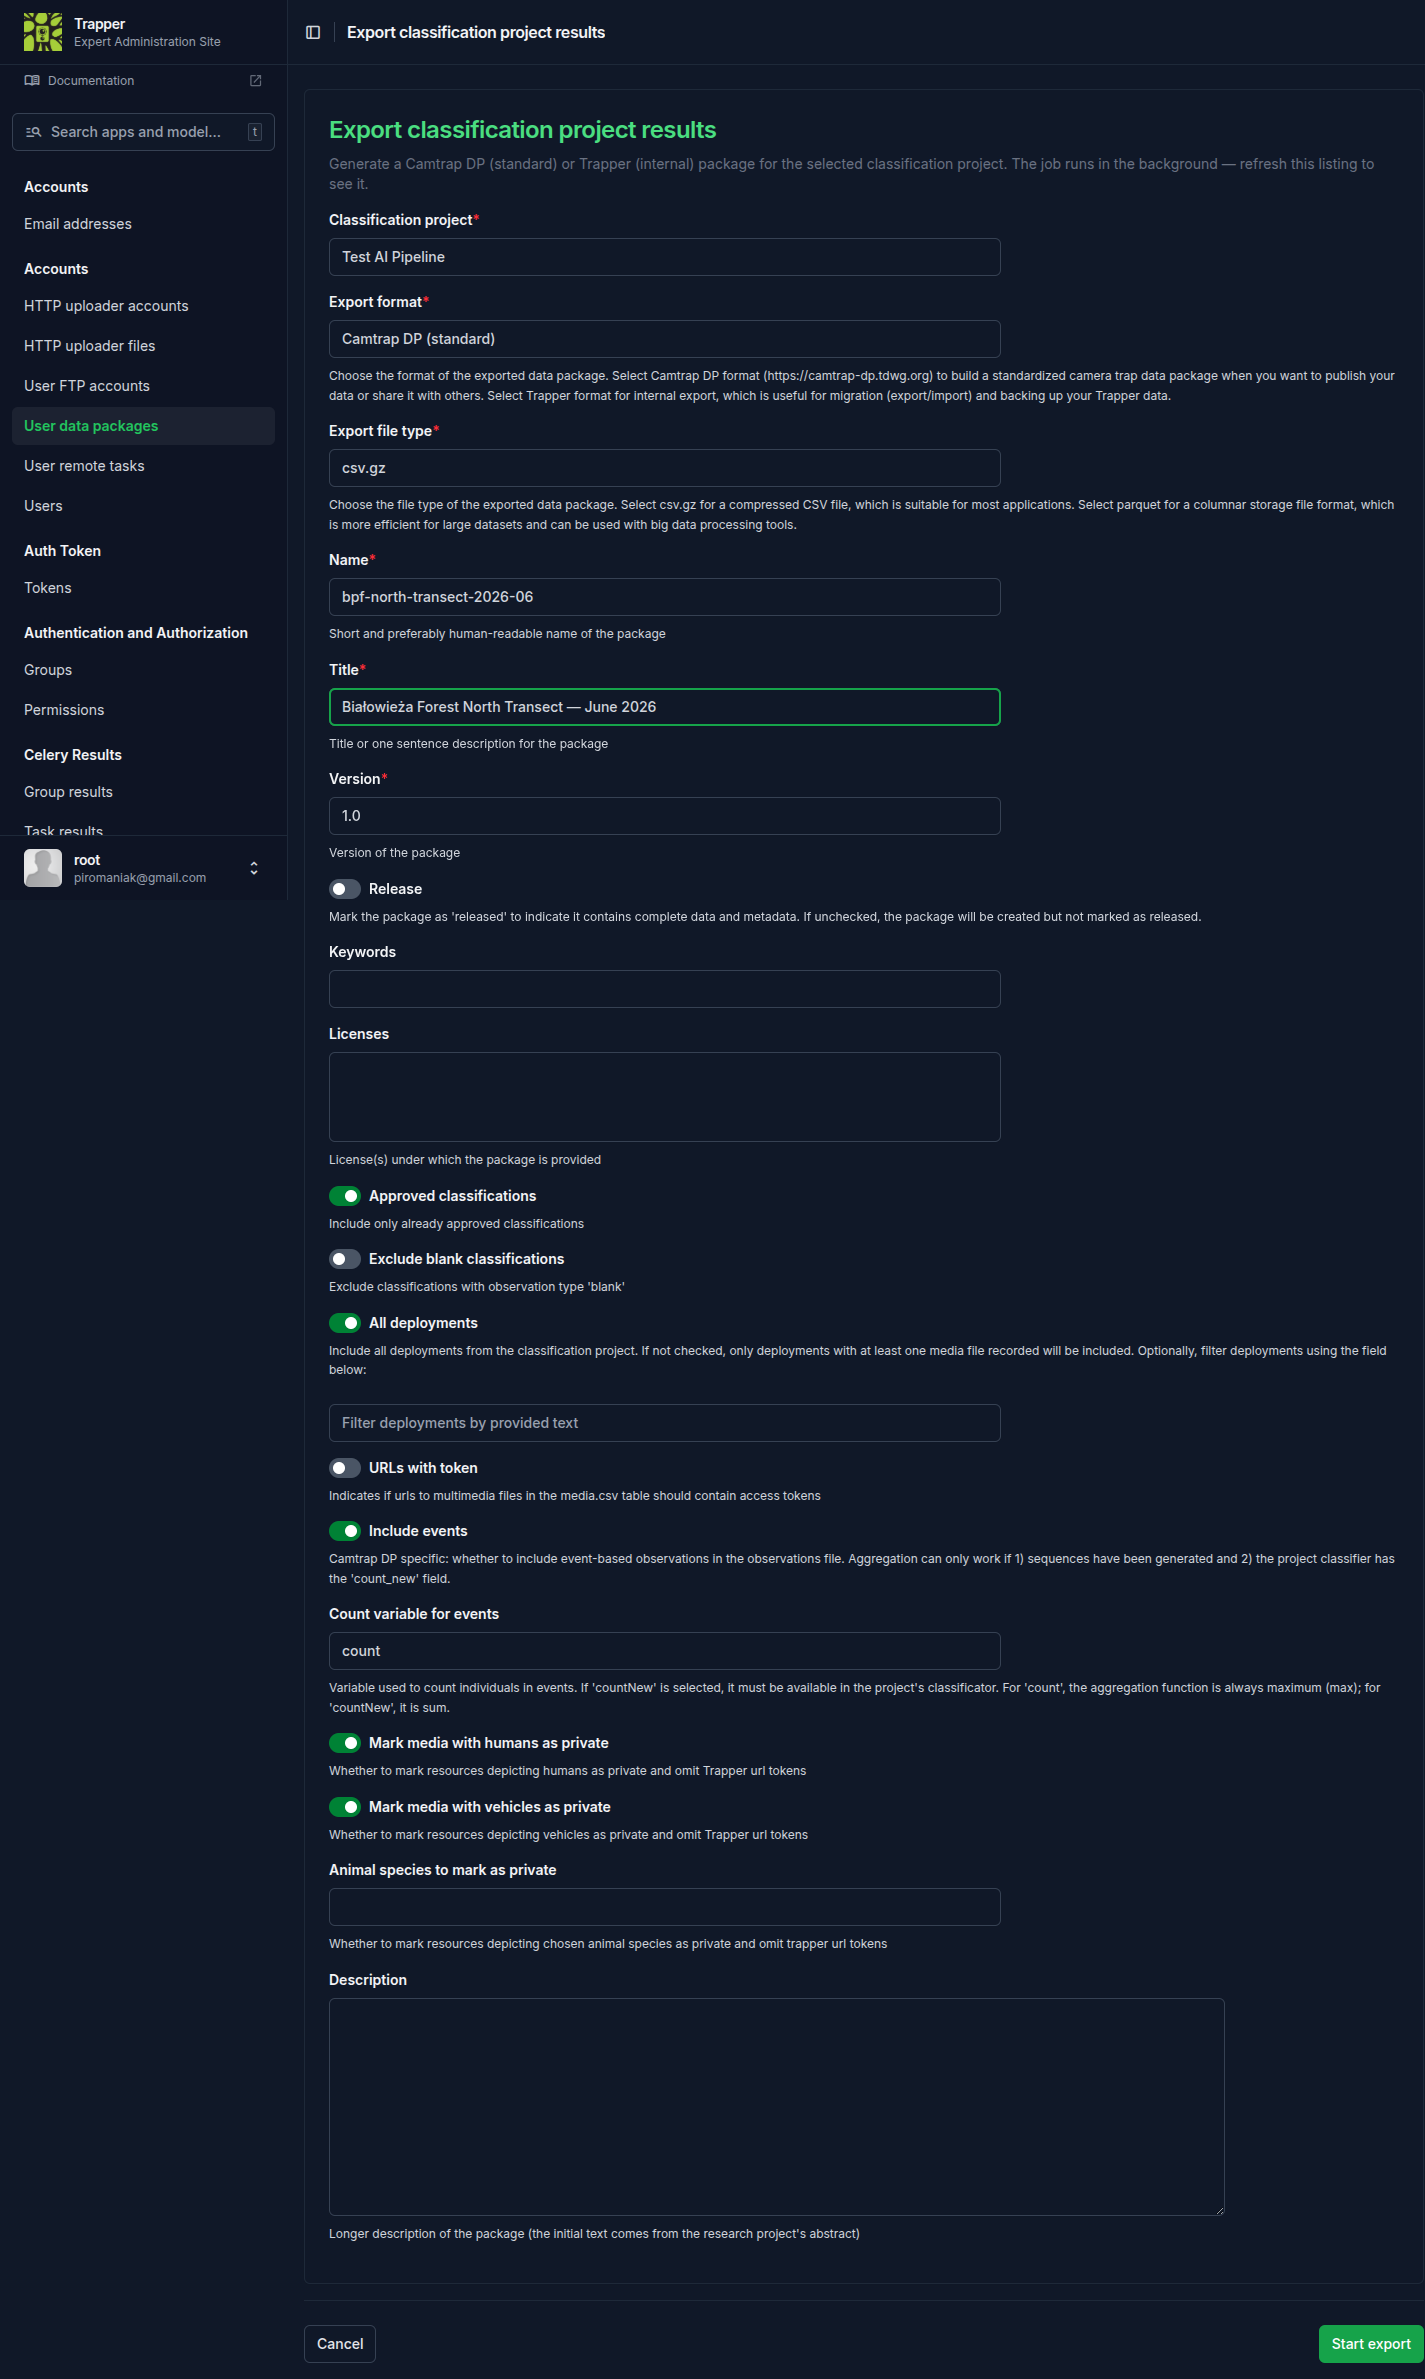Open the Export format dropdown
Image resolution: width=1425 pixels, height=2379 pixels.
tap(665, 339)
